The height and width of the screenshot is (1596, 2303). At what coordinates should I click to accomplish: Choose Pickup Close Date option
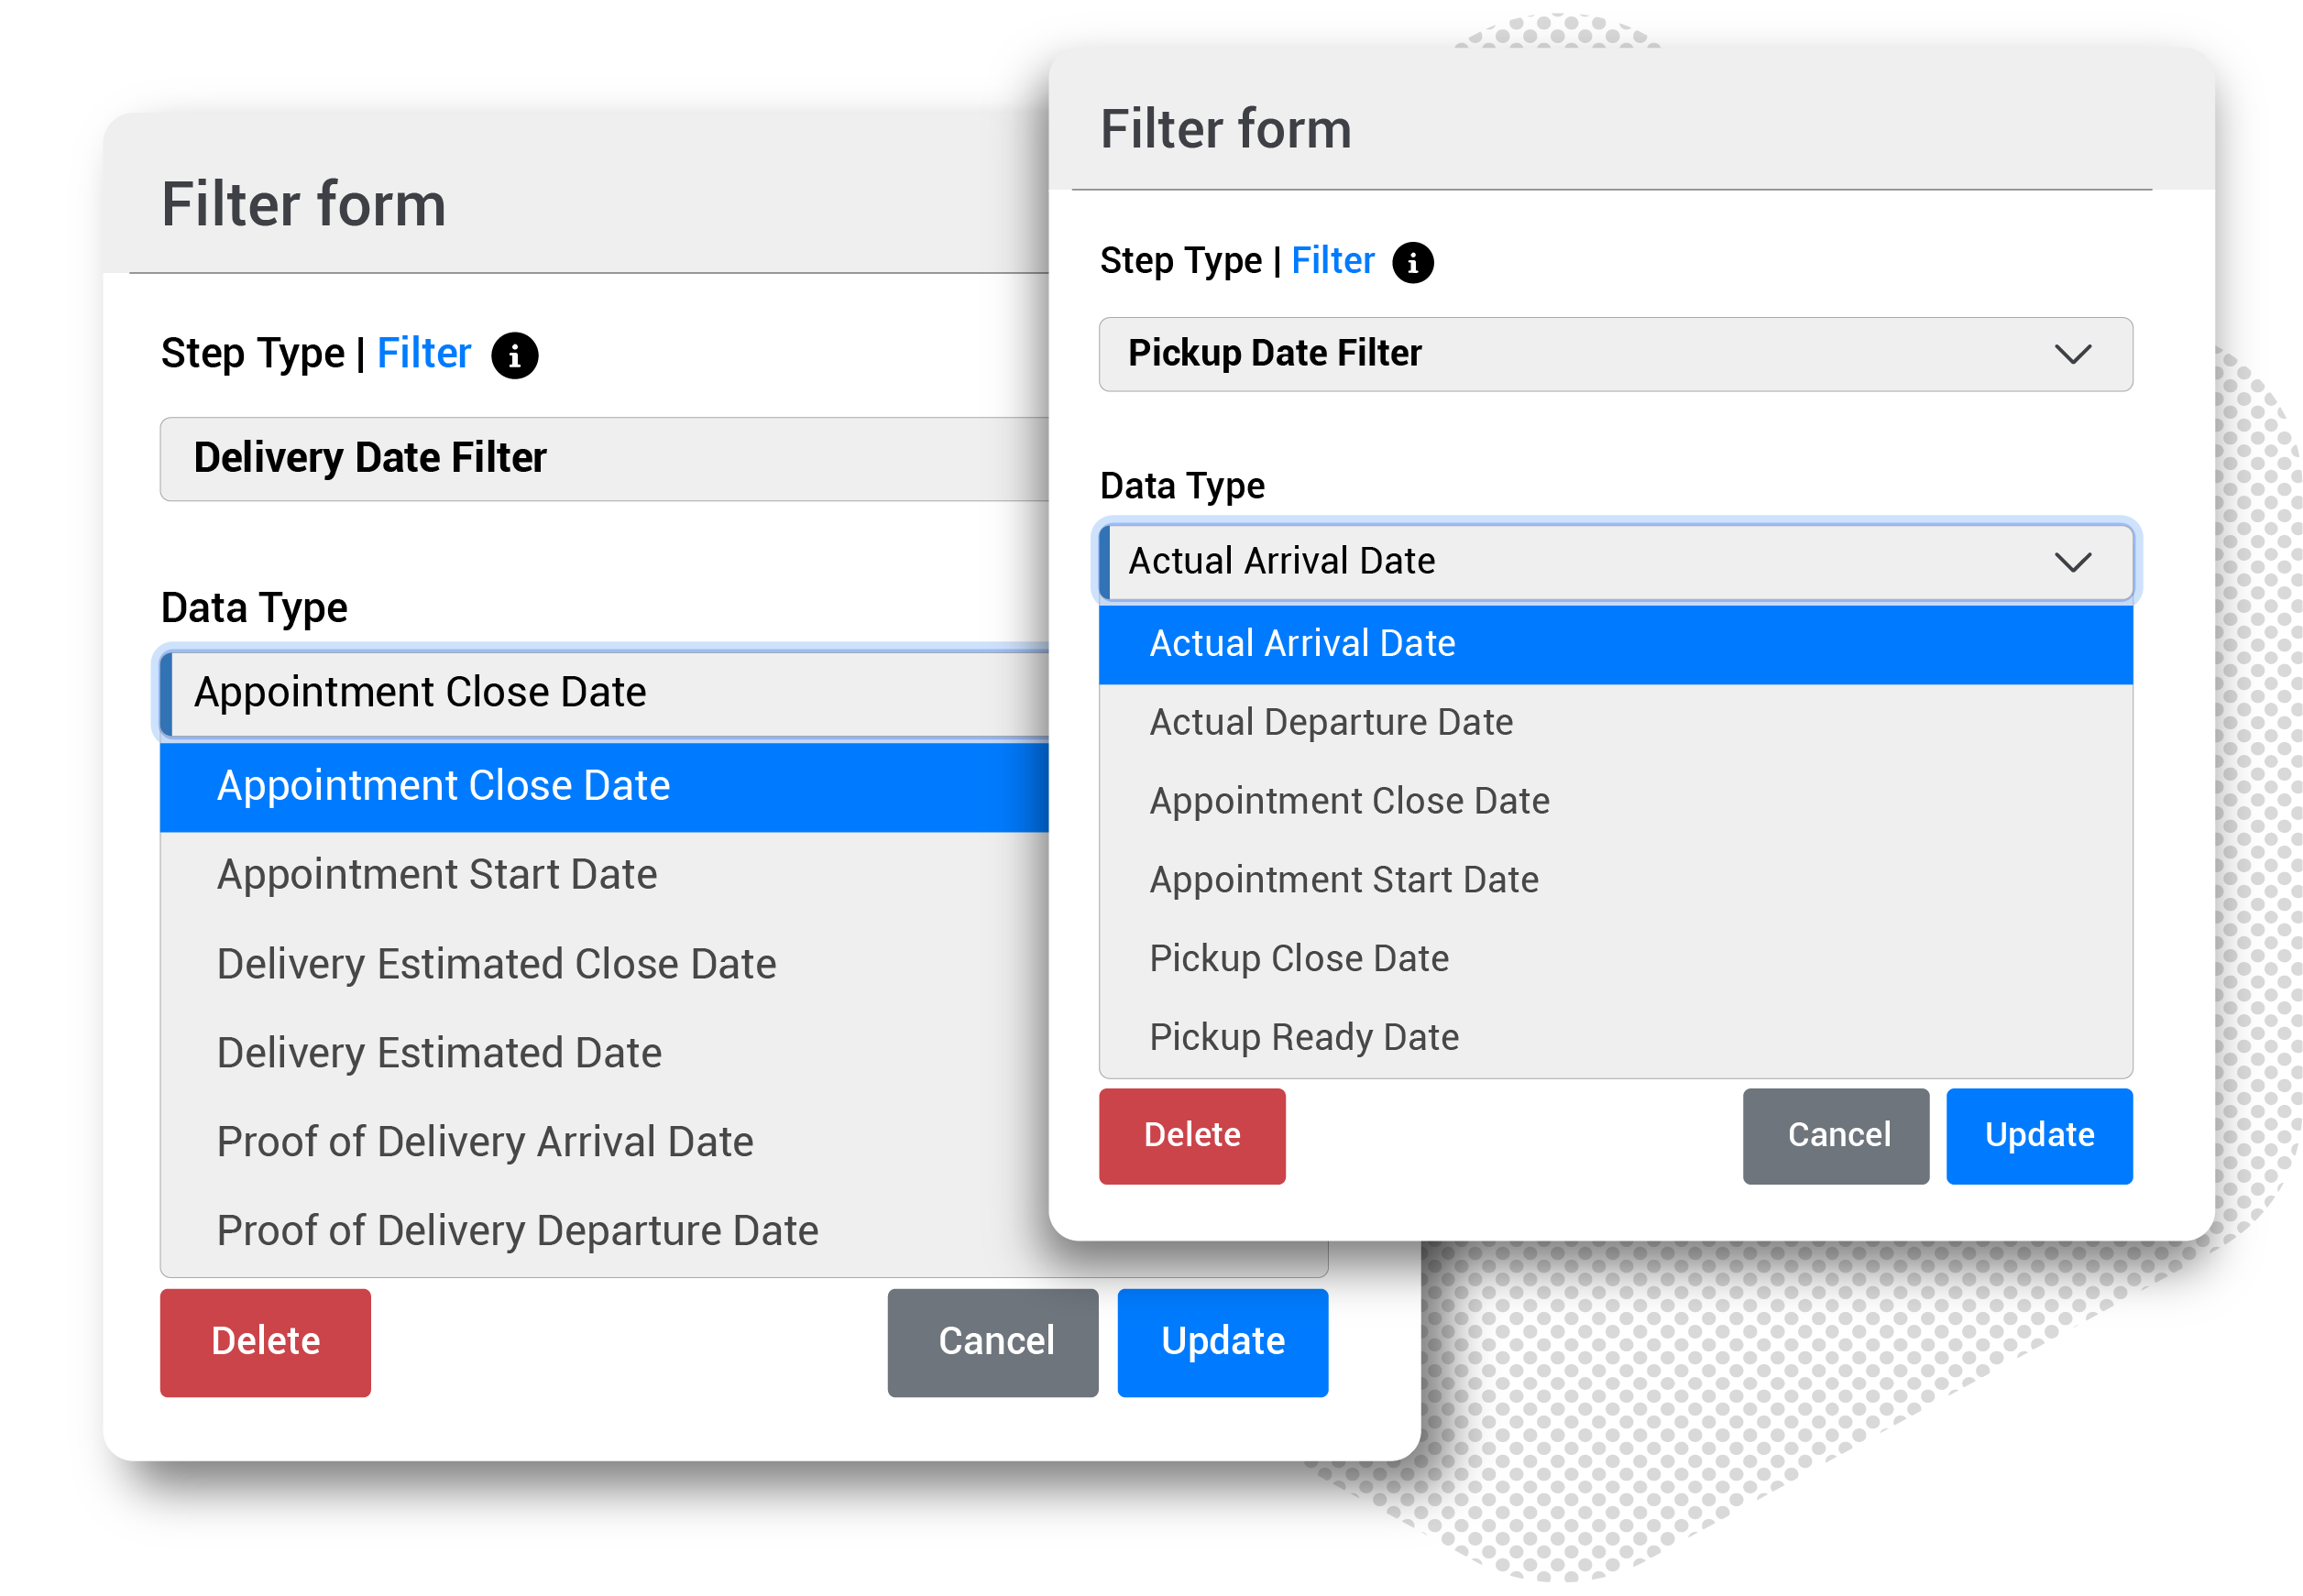click(x=1298, y=958)
